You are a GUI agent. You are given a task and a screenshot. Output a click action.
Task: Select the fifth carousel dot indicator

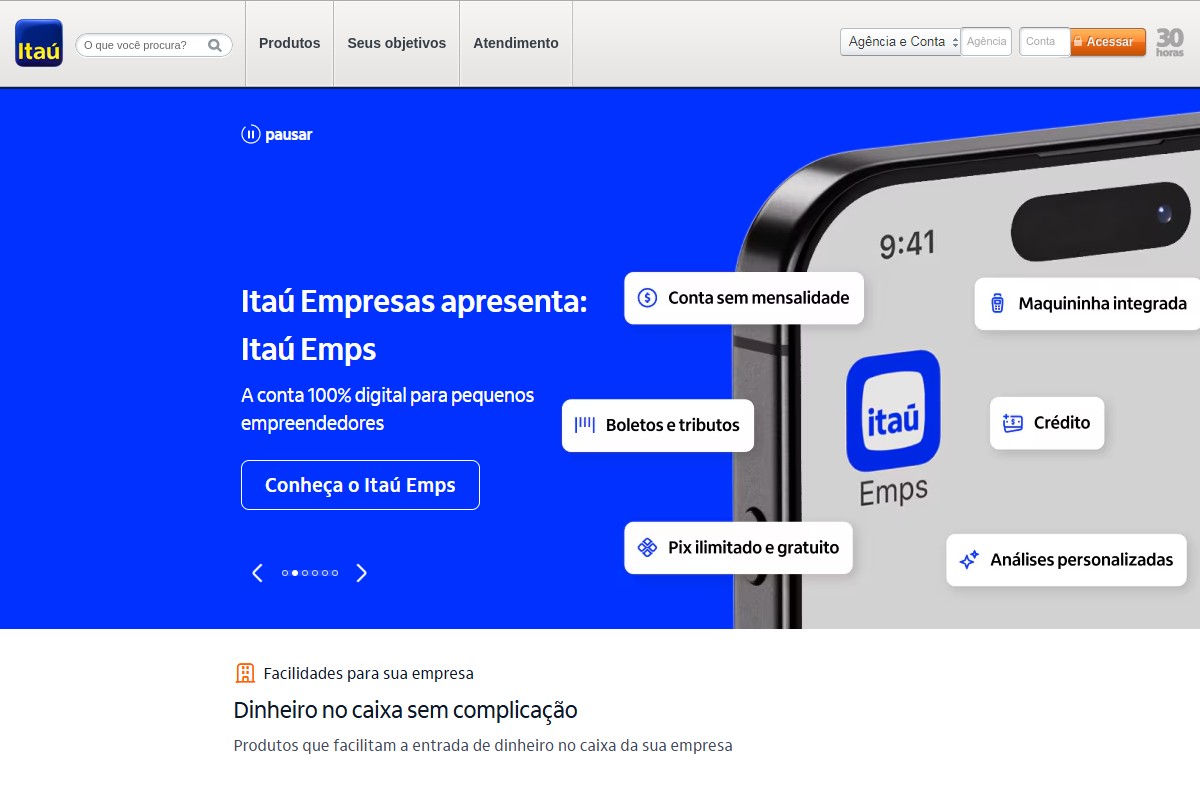[325, 573]
